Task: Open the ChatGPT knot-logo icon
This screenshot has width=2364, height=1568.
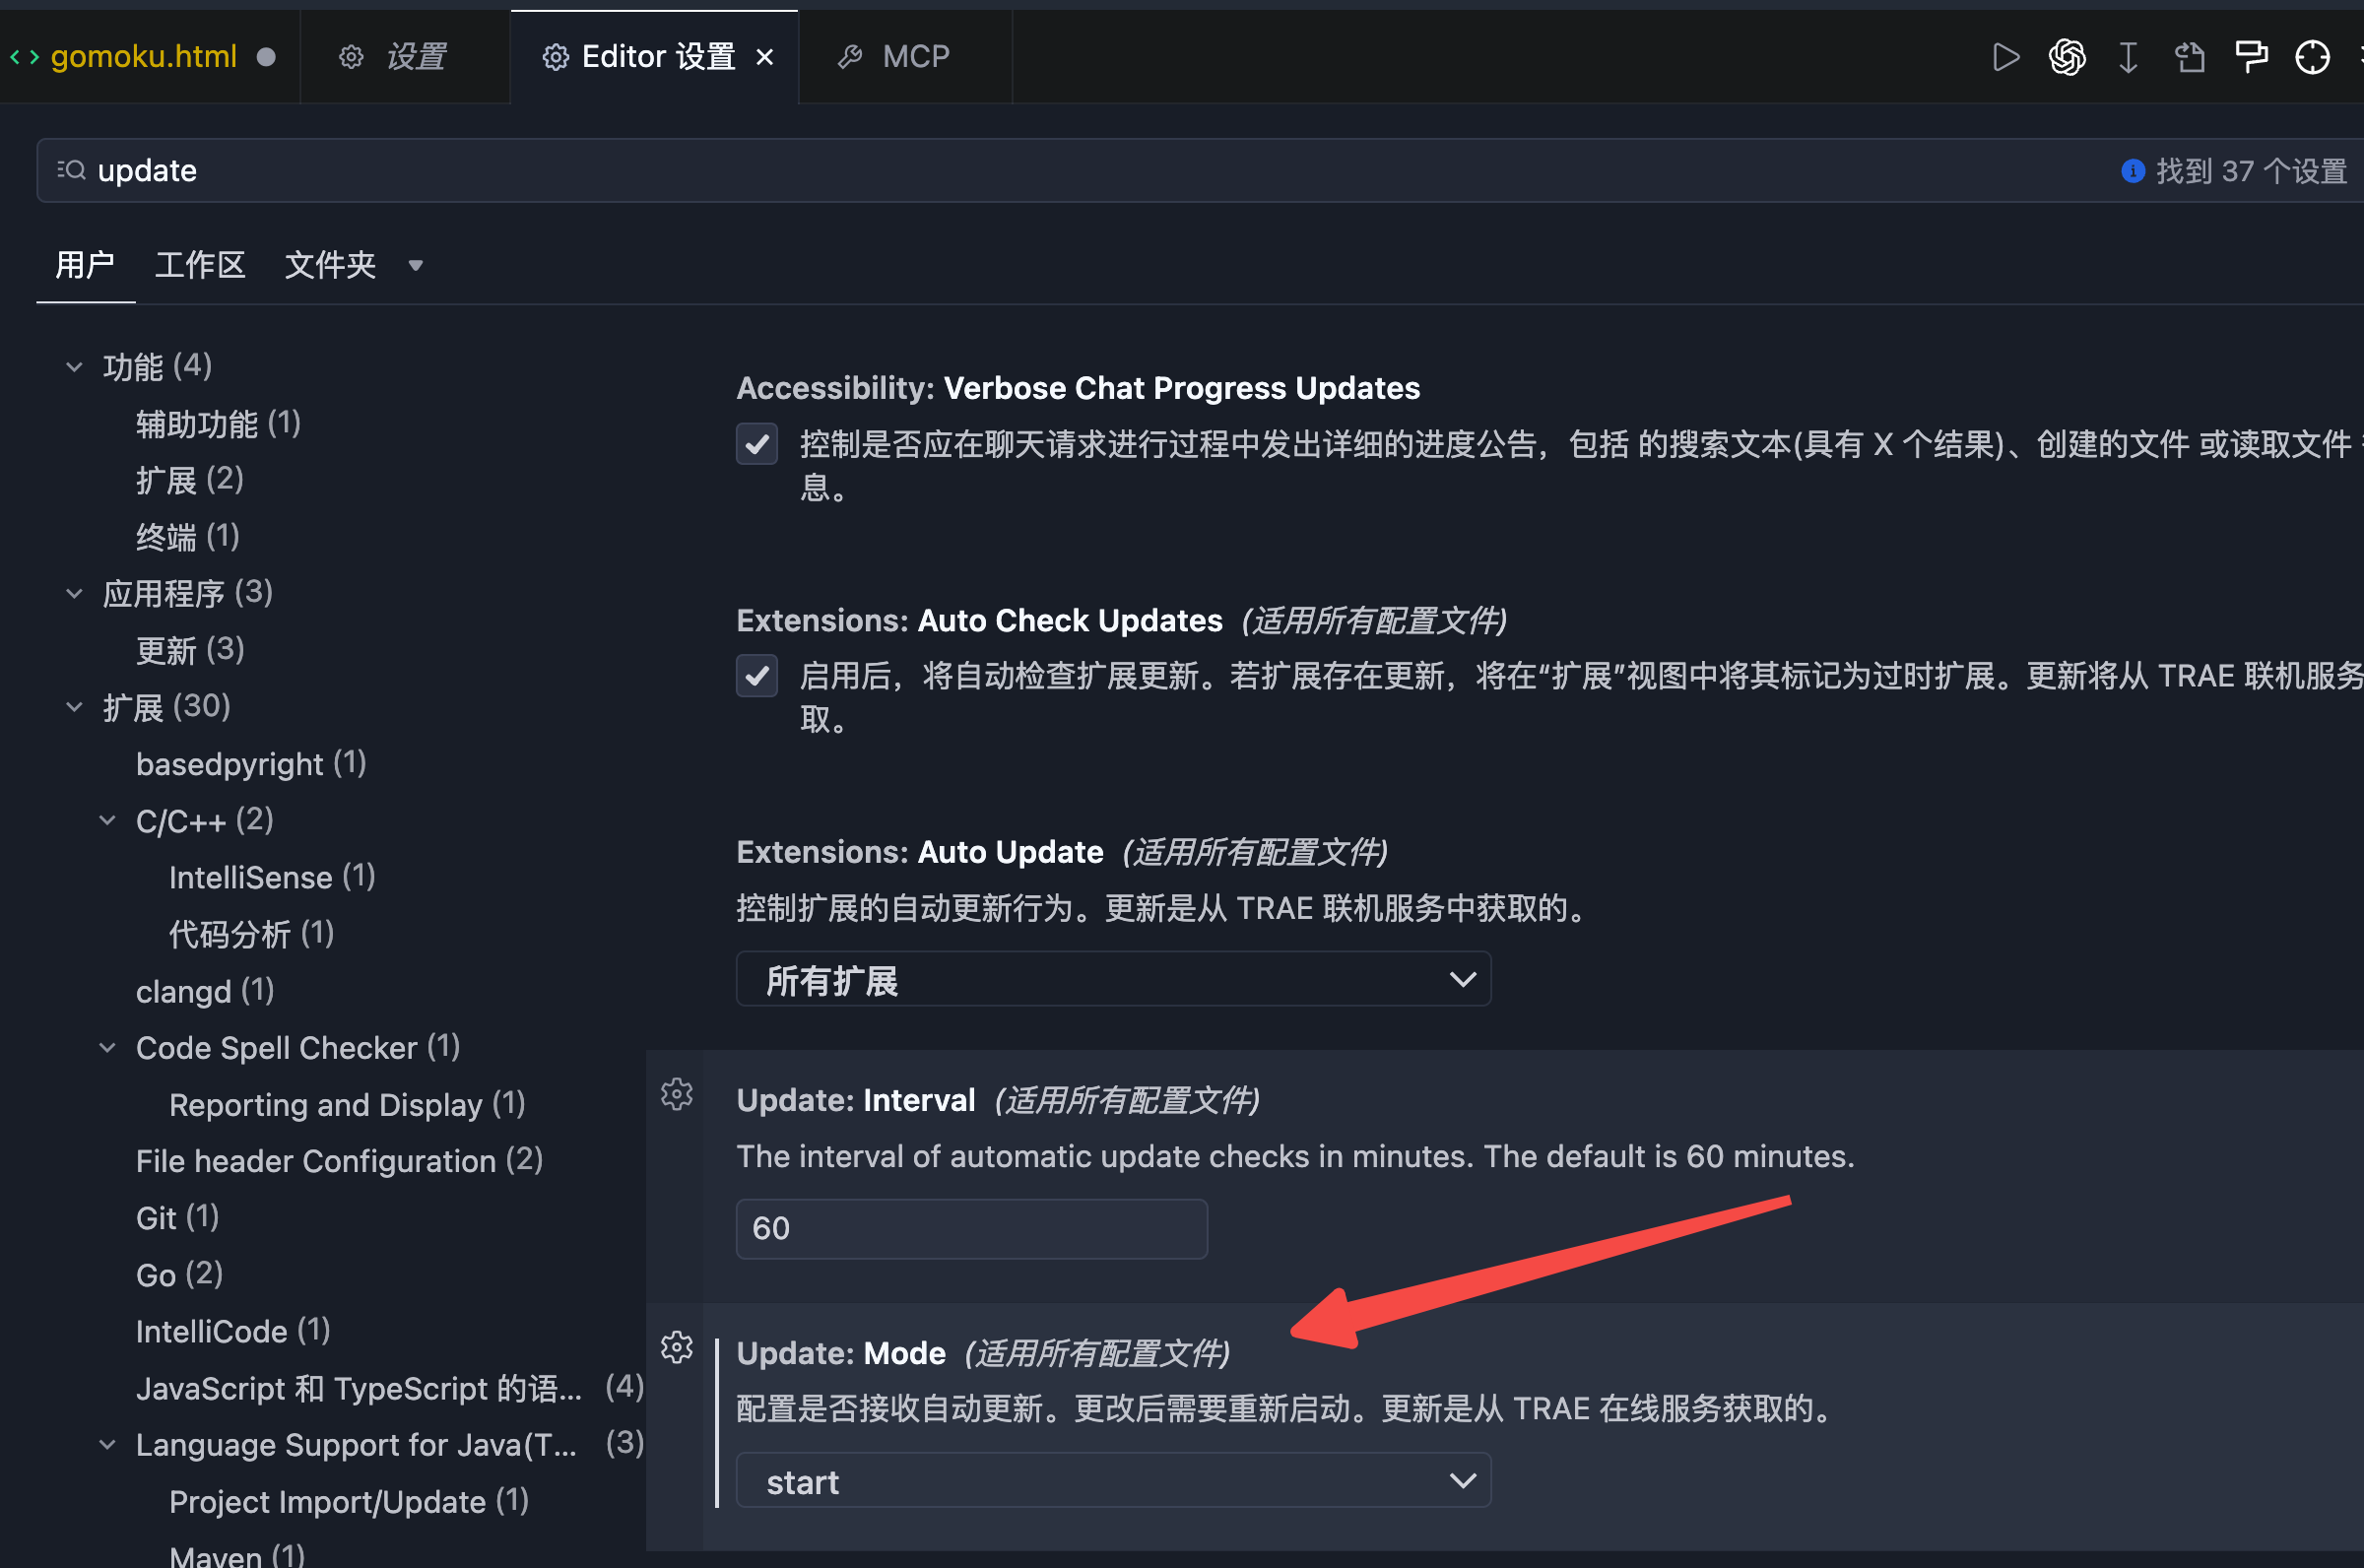Action: [x=2067, y=57]
